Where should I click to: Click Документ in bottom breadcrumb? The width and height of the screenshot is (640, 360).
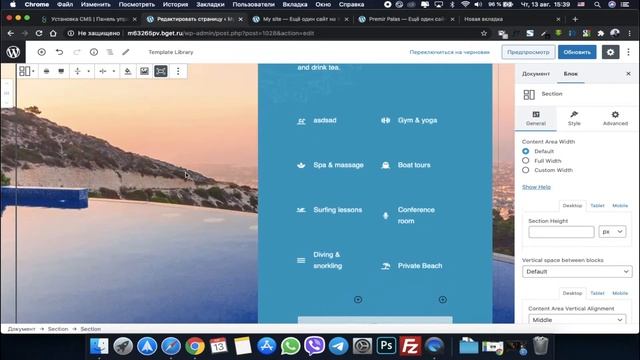[x=21, y=329]
